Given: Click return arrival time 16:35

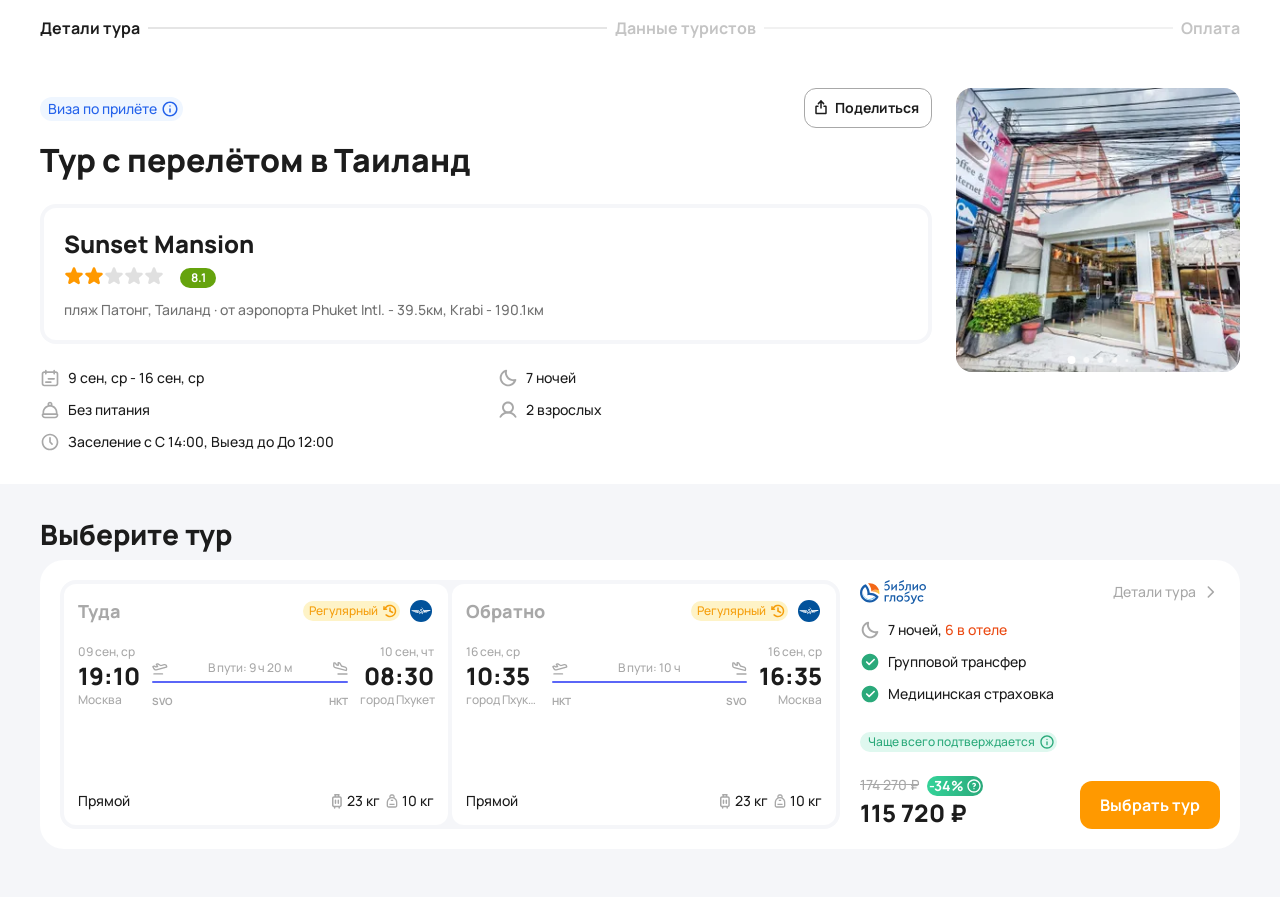Looking at the screenshot, I should pos(790,677).
